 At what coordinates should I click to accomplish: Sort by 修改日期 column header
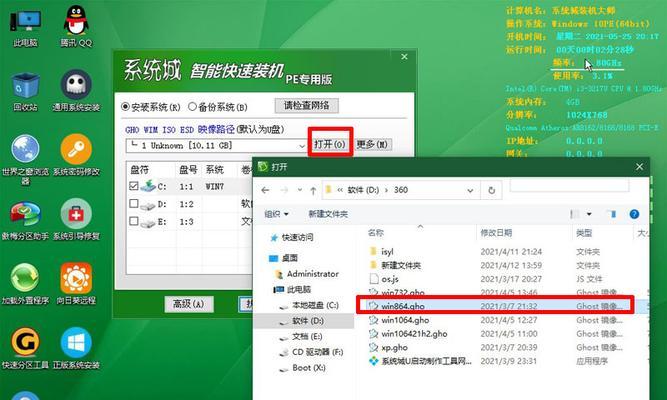(496, 233)
